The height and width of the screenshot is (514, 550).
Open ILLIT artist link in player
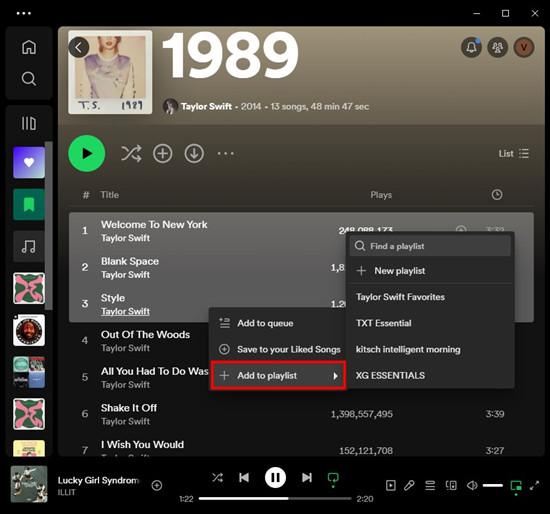(67, 492)
